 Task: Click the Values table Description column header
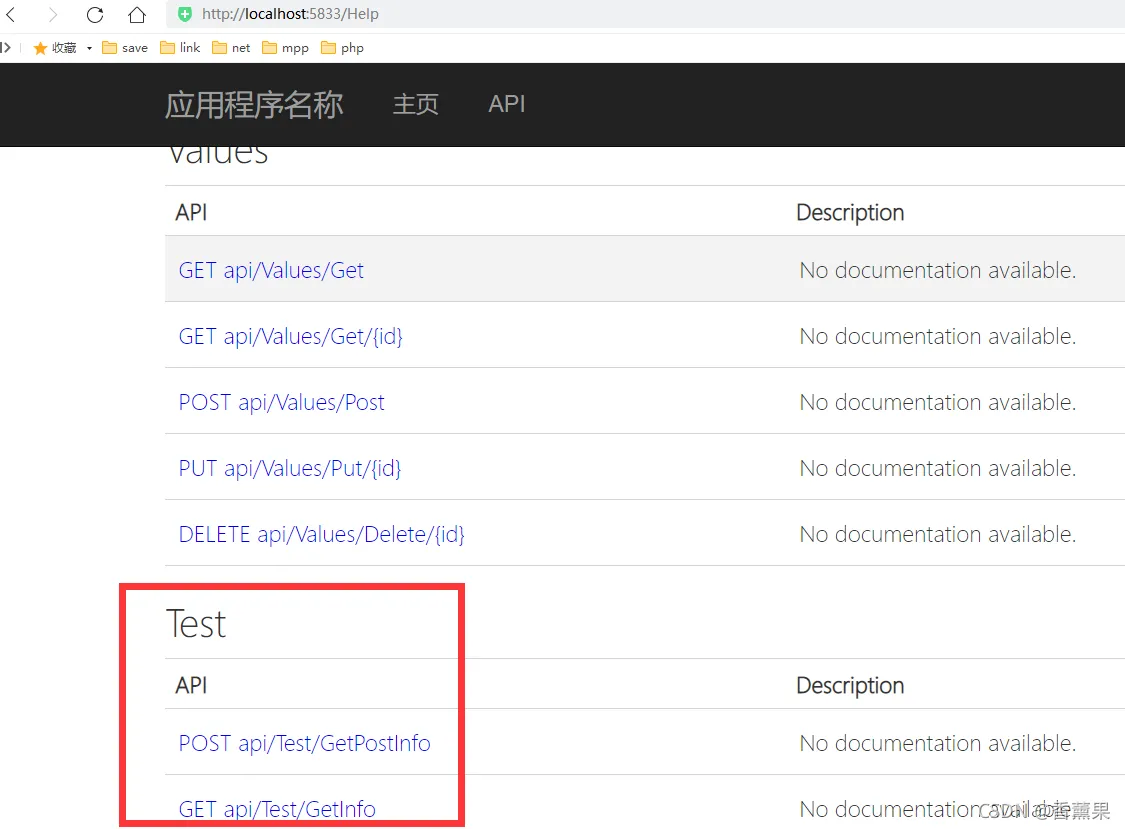tap(850, 213)
